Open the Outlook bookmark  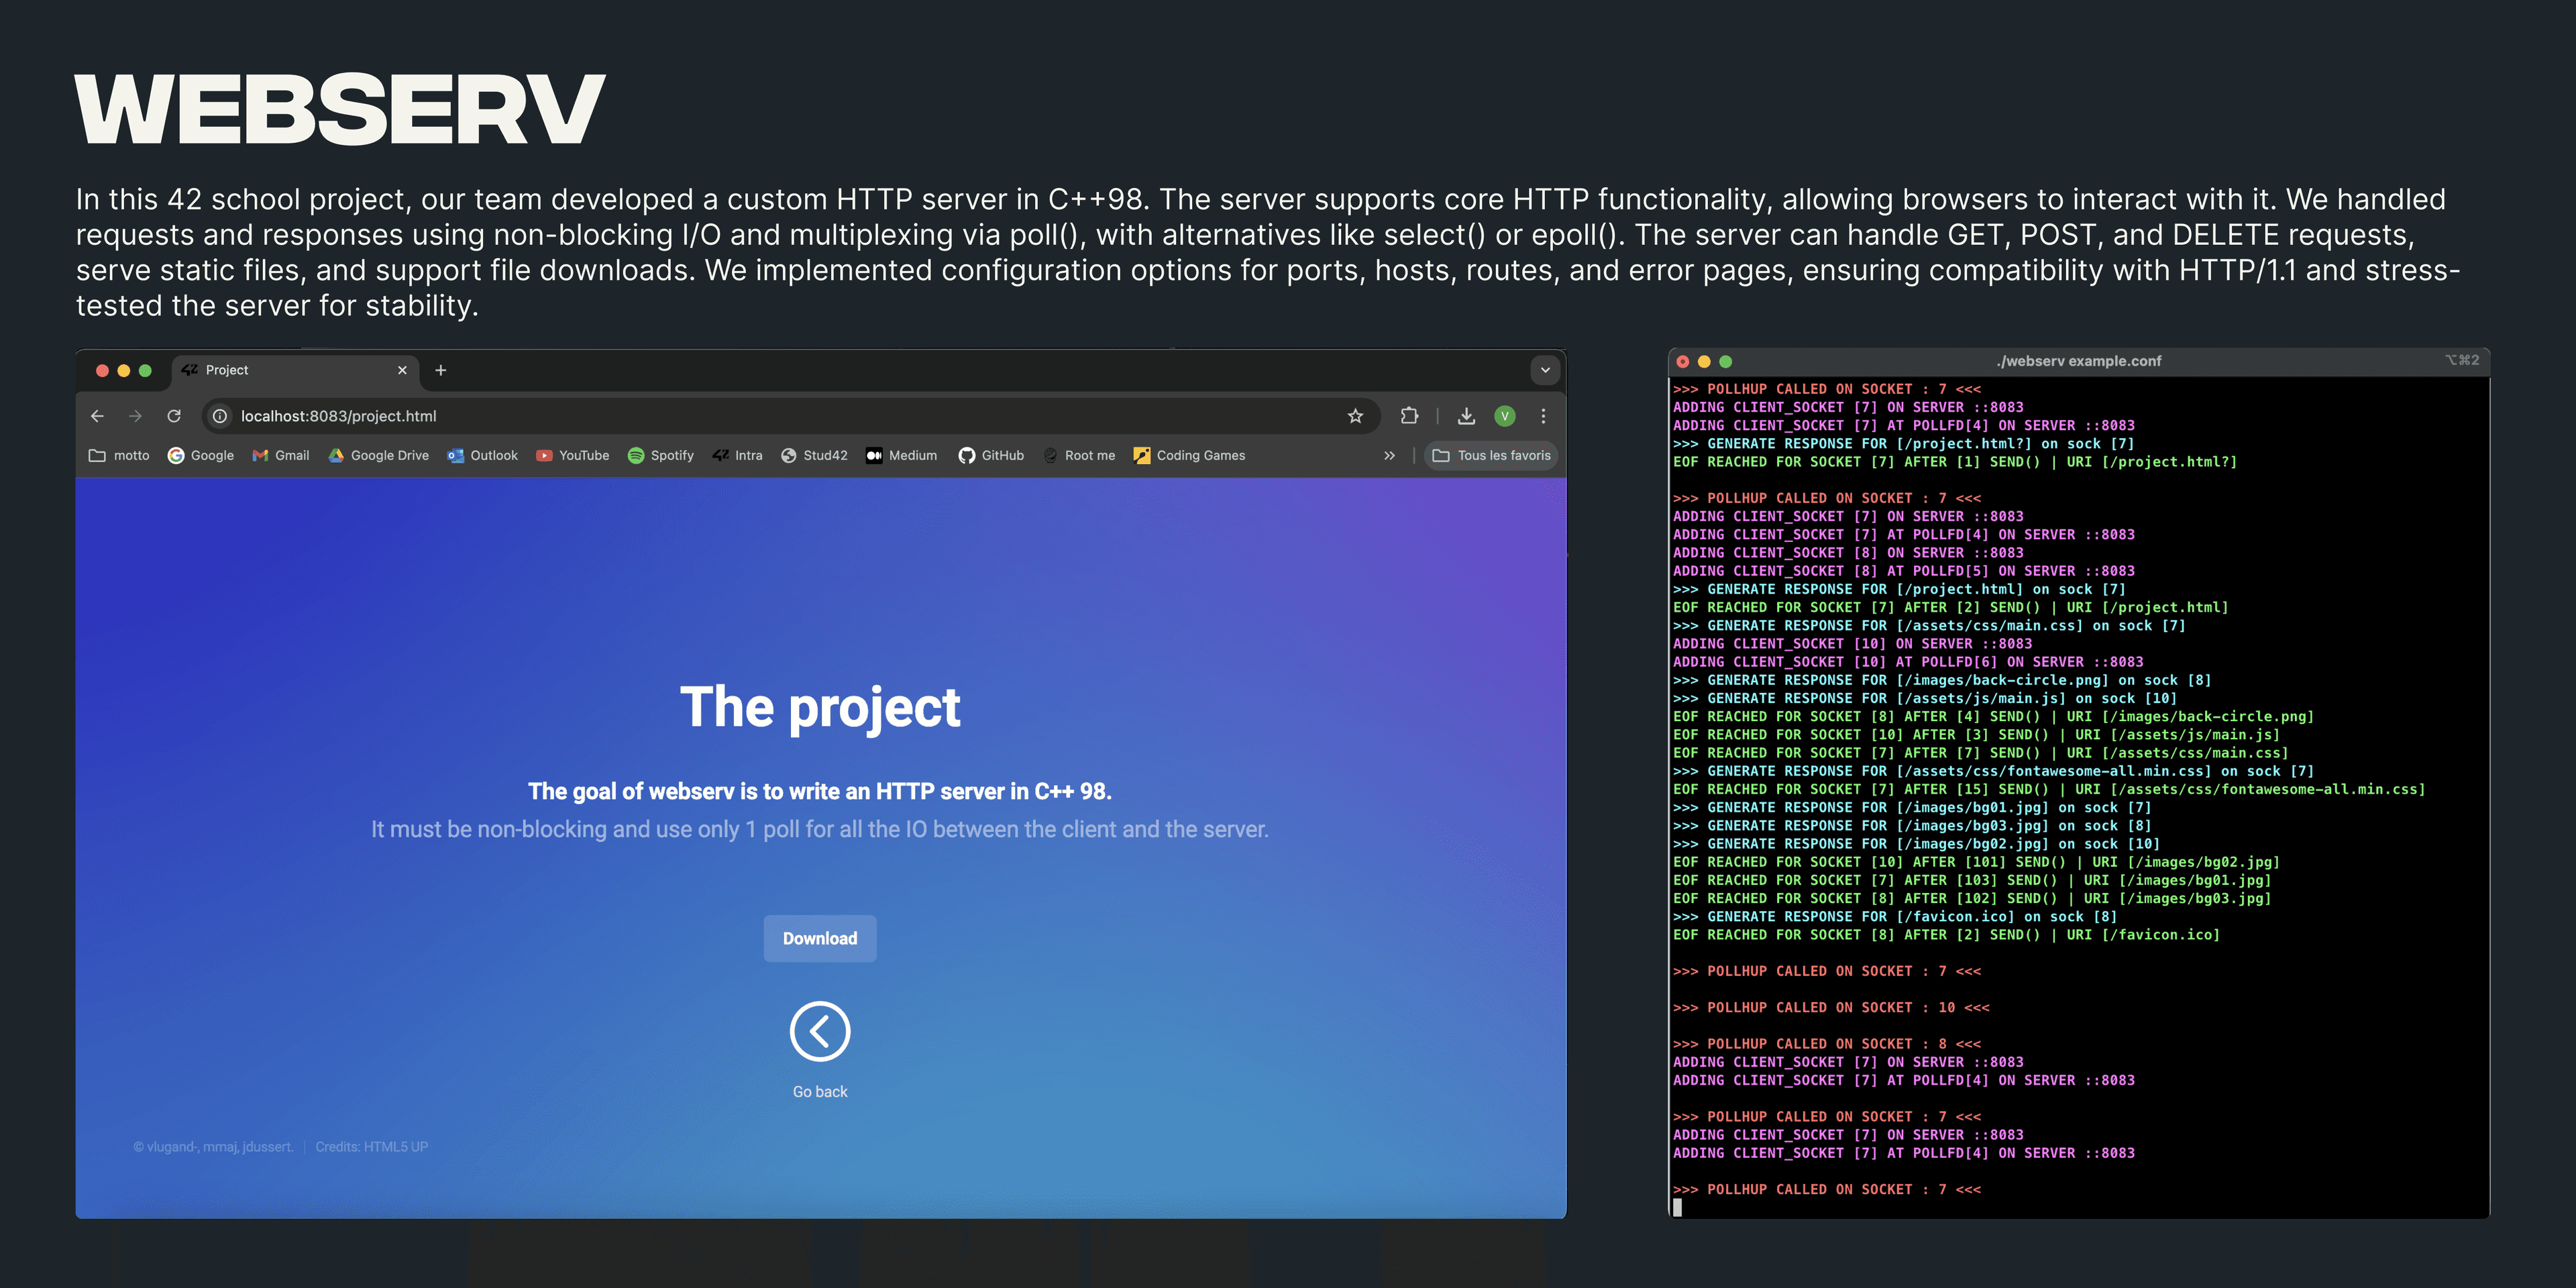(483, 455)
